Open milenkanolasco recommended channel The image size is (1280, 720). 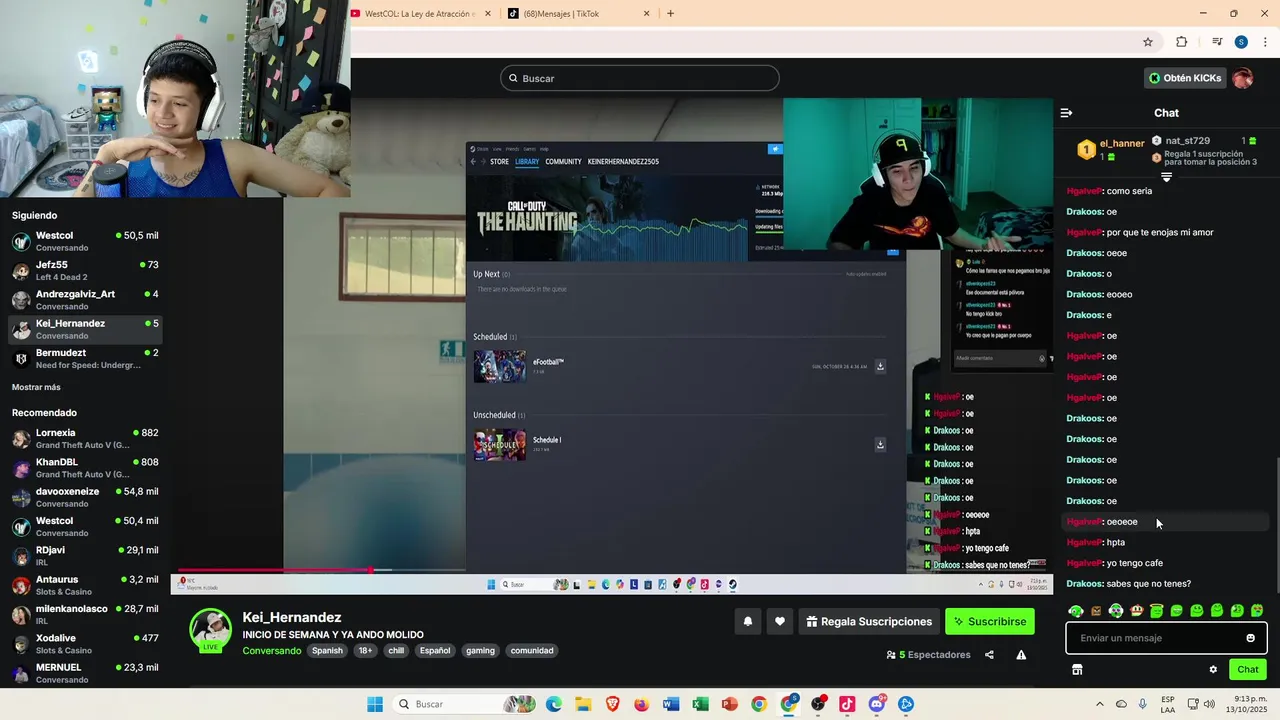click(85, 614)
